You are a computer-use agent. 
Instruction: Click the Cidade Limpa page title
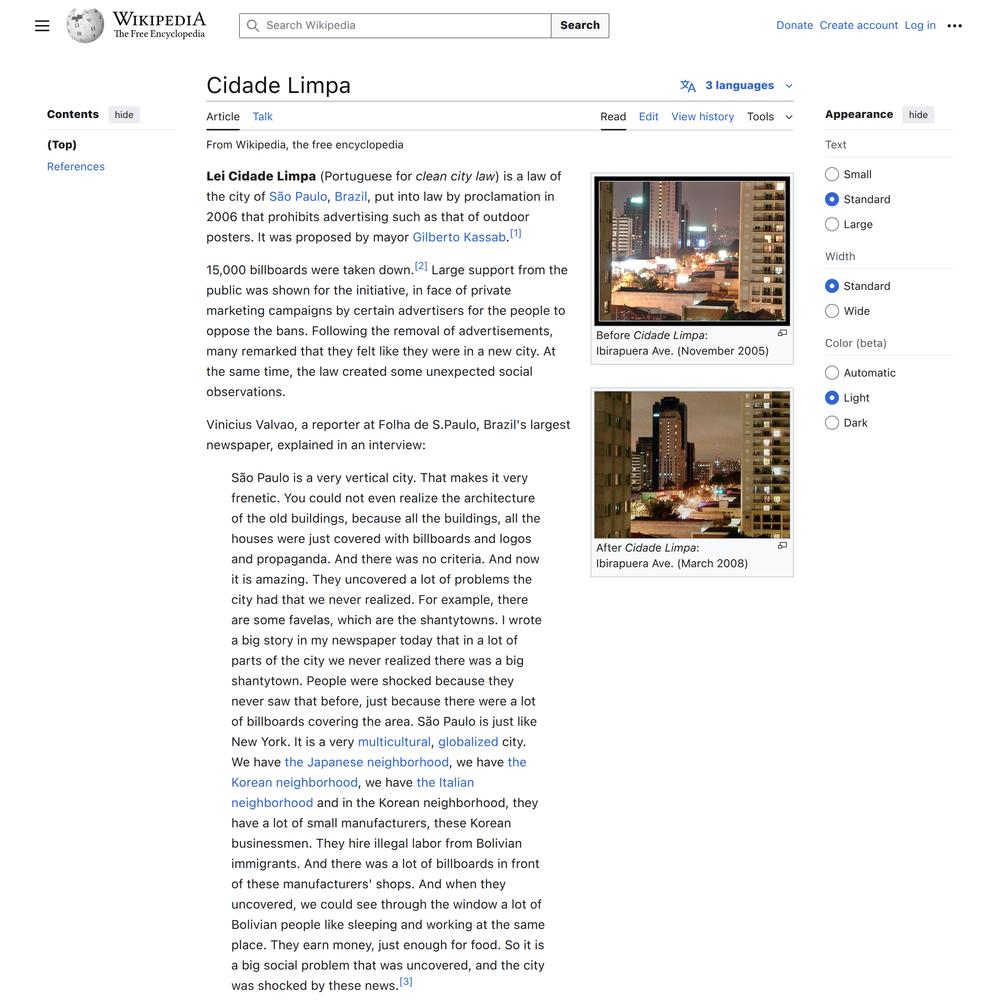279,85
